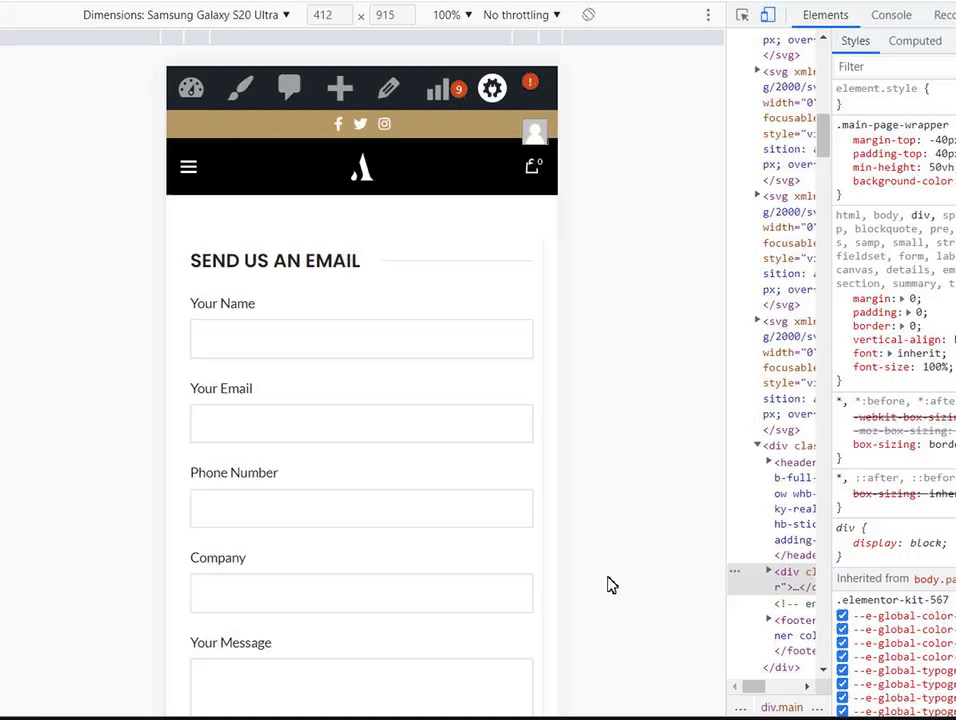Click the edit pencil icon in admin bar
The image size is (956, 720).
click(388, 88)
